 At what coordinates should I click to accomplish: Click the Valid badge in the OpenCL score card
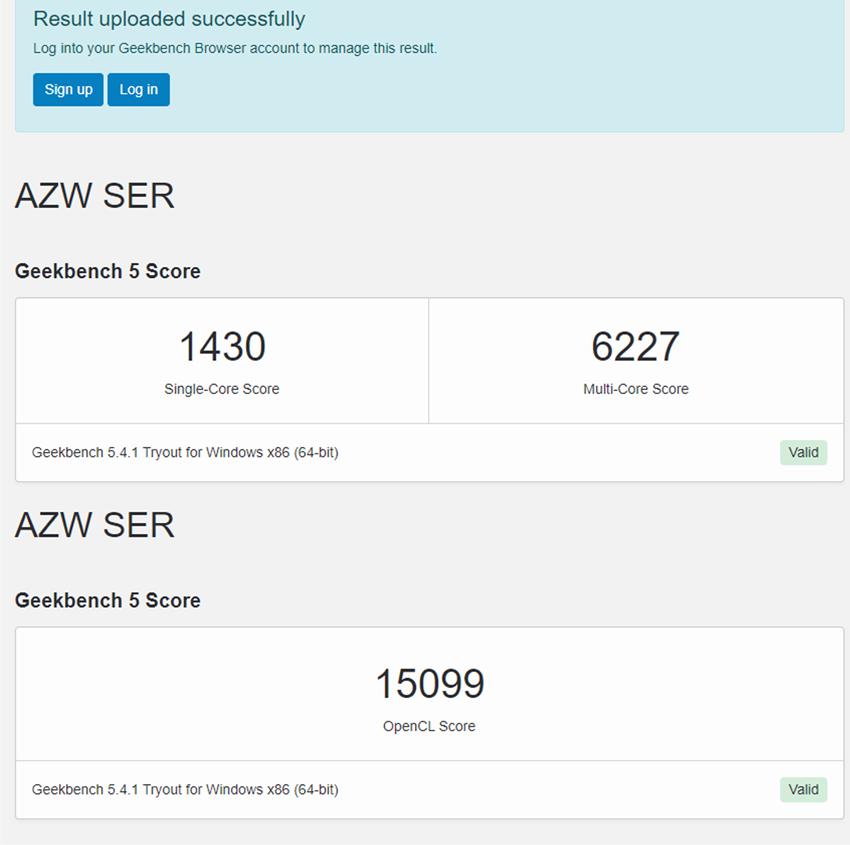(803, 789)
